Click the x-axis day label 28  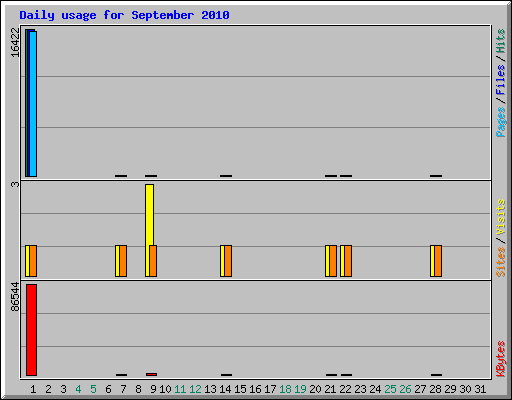(x=435, y=389)
